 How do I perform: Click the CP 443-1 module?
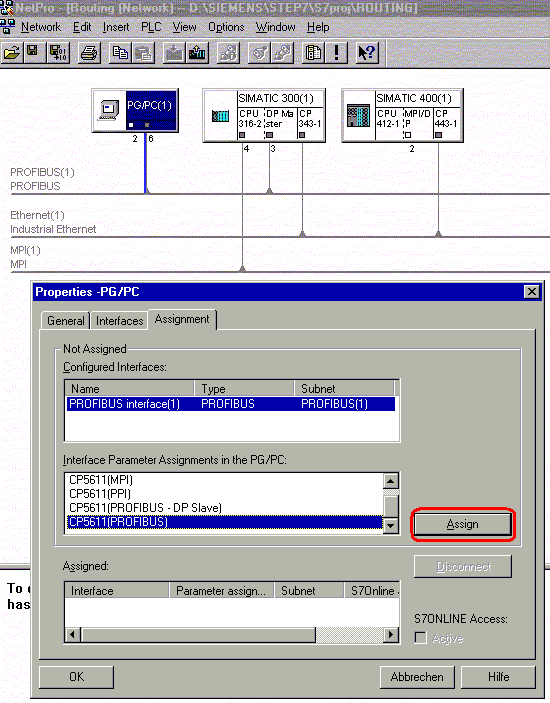pyautogui.click(x=447, y=124)
